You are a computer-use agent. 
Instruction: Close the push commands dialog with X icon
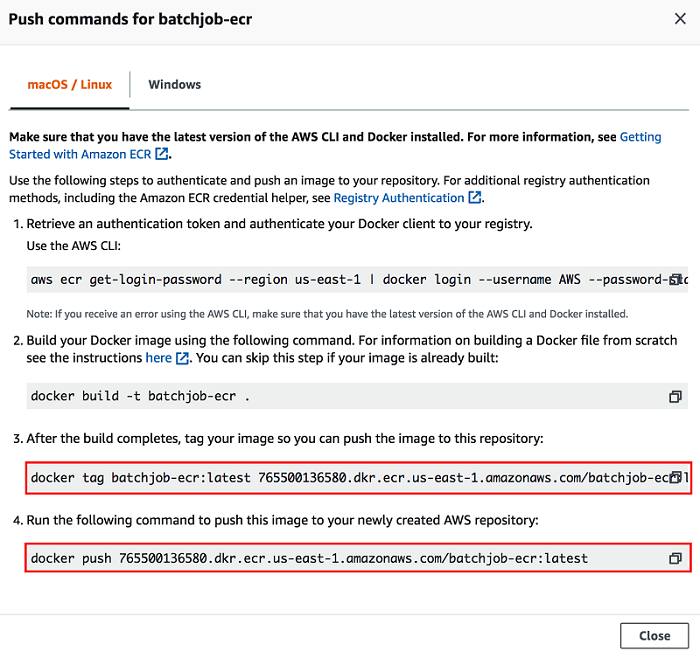click(x=681, y=19)
